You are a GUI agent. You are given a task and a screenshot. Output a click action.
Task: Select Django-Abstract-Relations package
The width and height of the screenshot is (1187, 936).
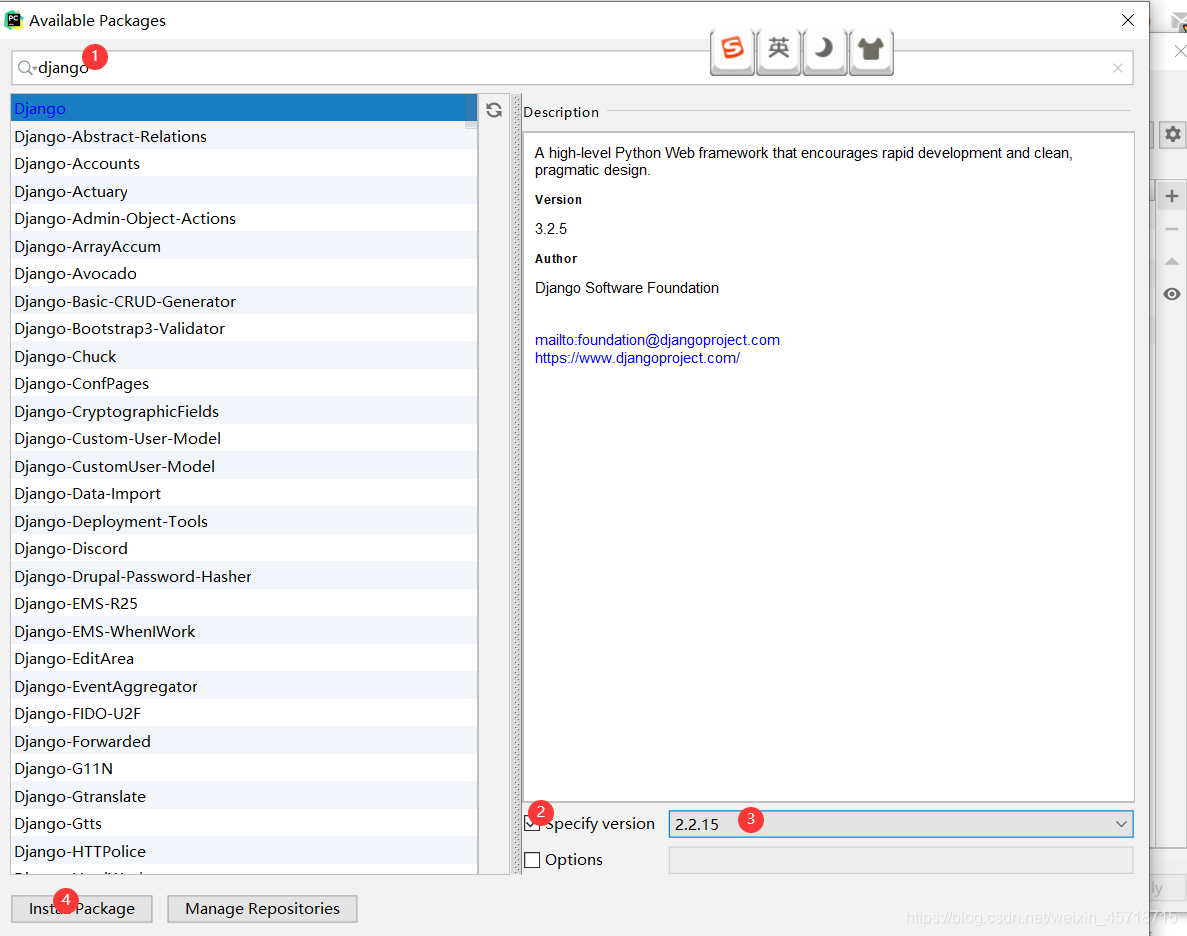pyautogui.click(x=244, y=136)
